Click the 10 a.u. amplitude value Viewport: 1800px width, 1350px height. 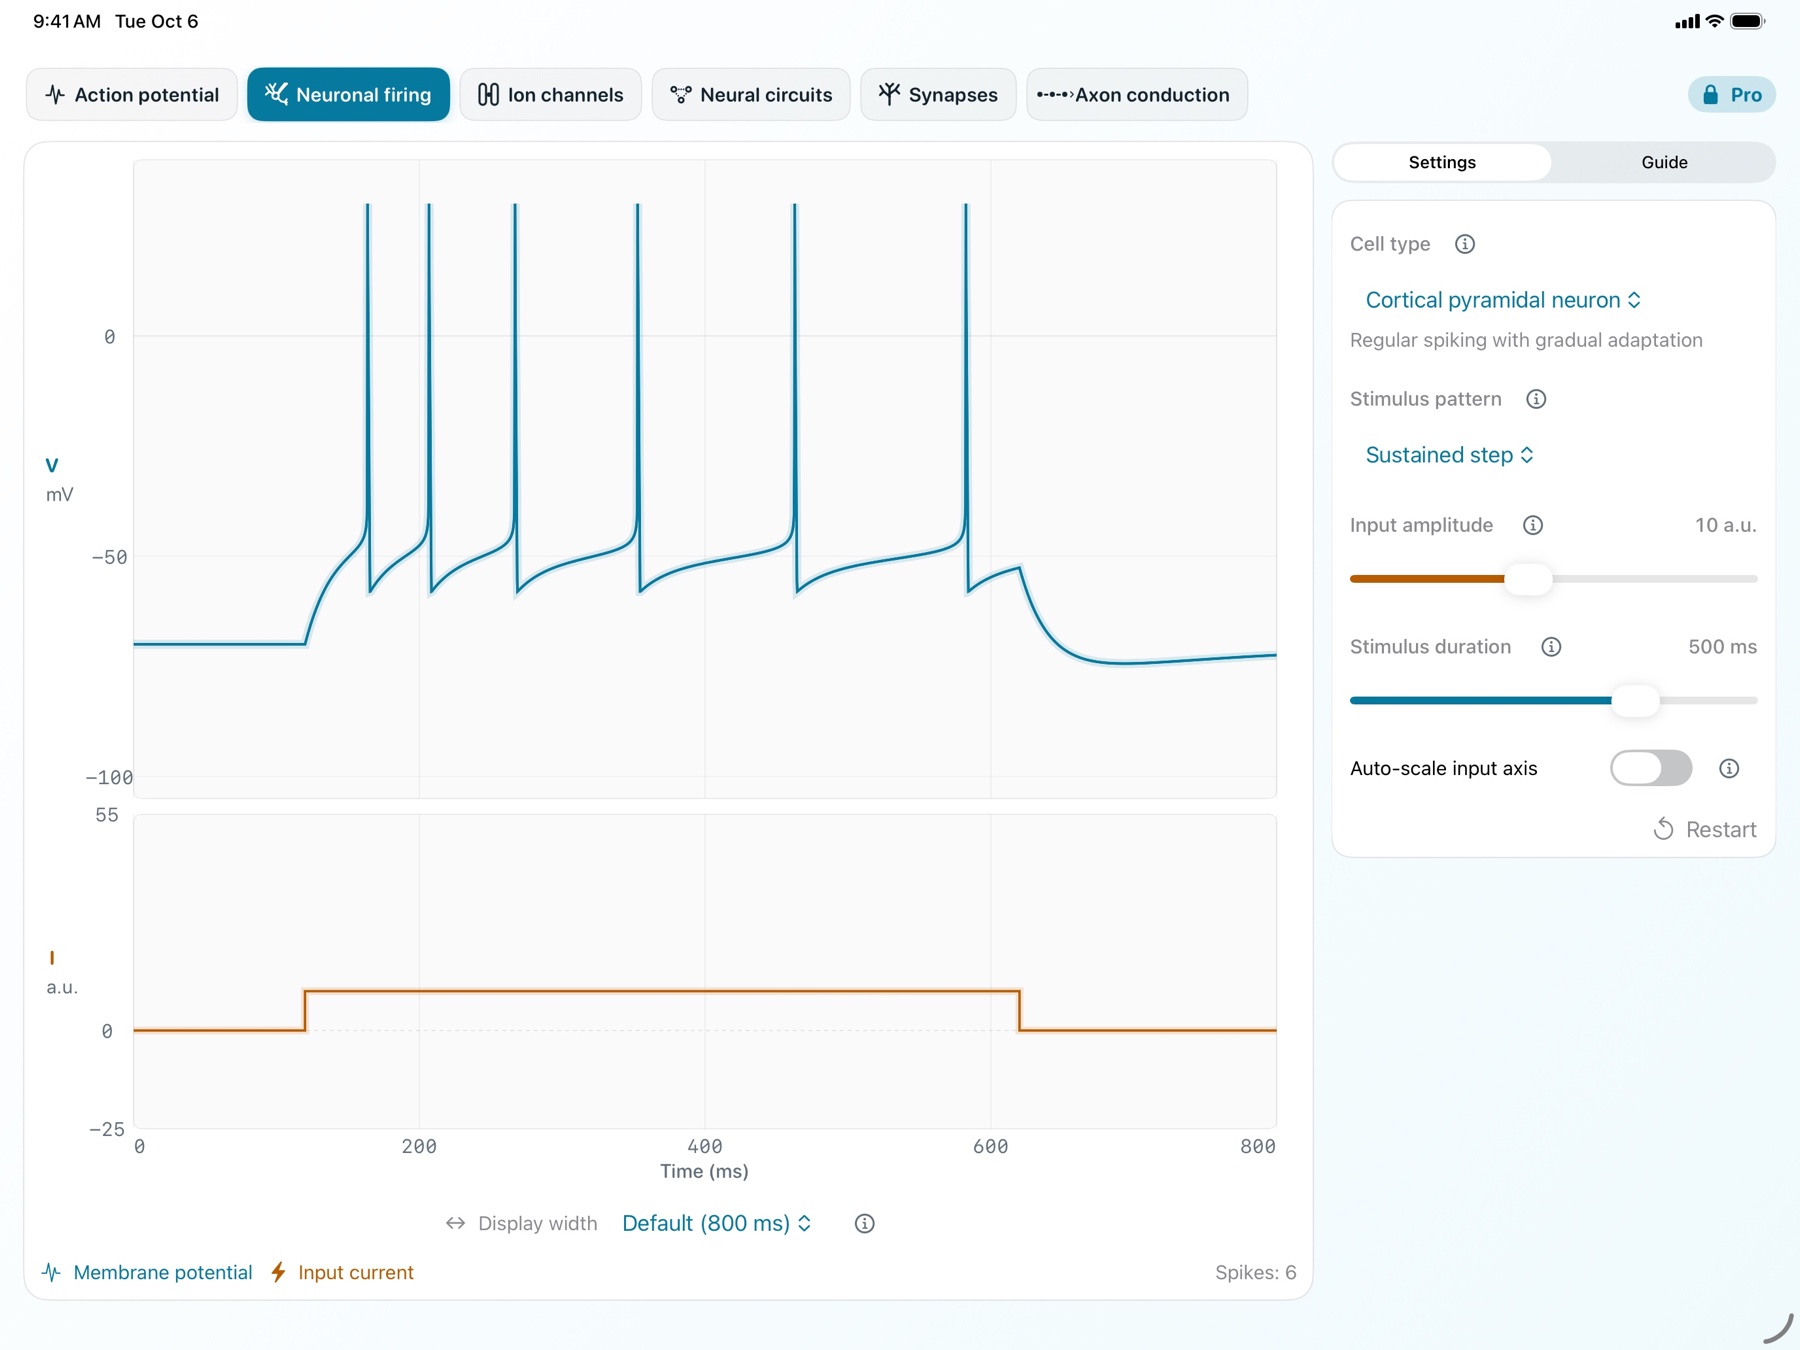tap(1725, 525)
